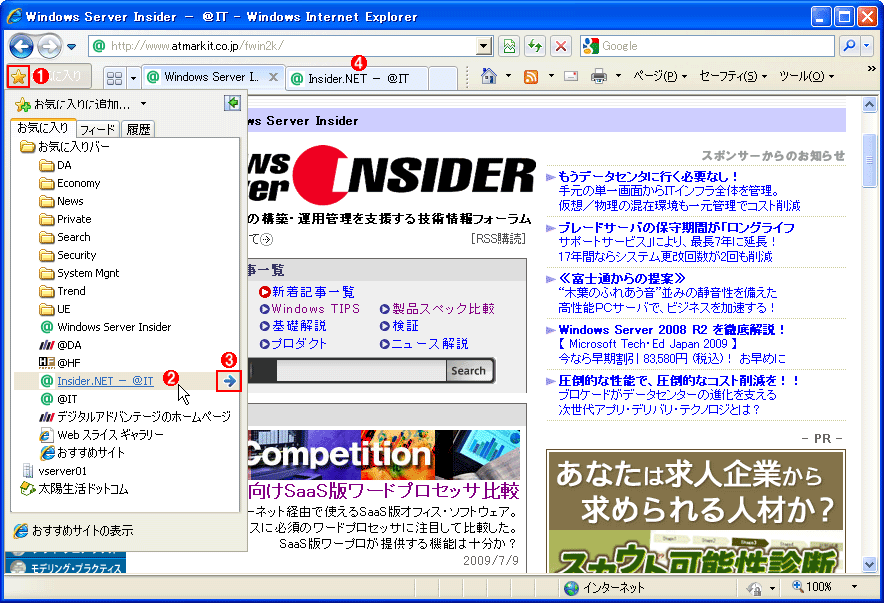Click the address bar URL field
This screenshot has height=603, width=884.
tap(284, 46)
